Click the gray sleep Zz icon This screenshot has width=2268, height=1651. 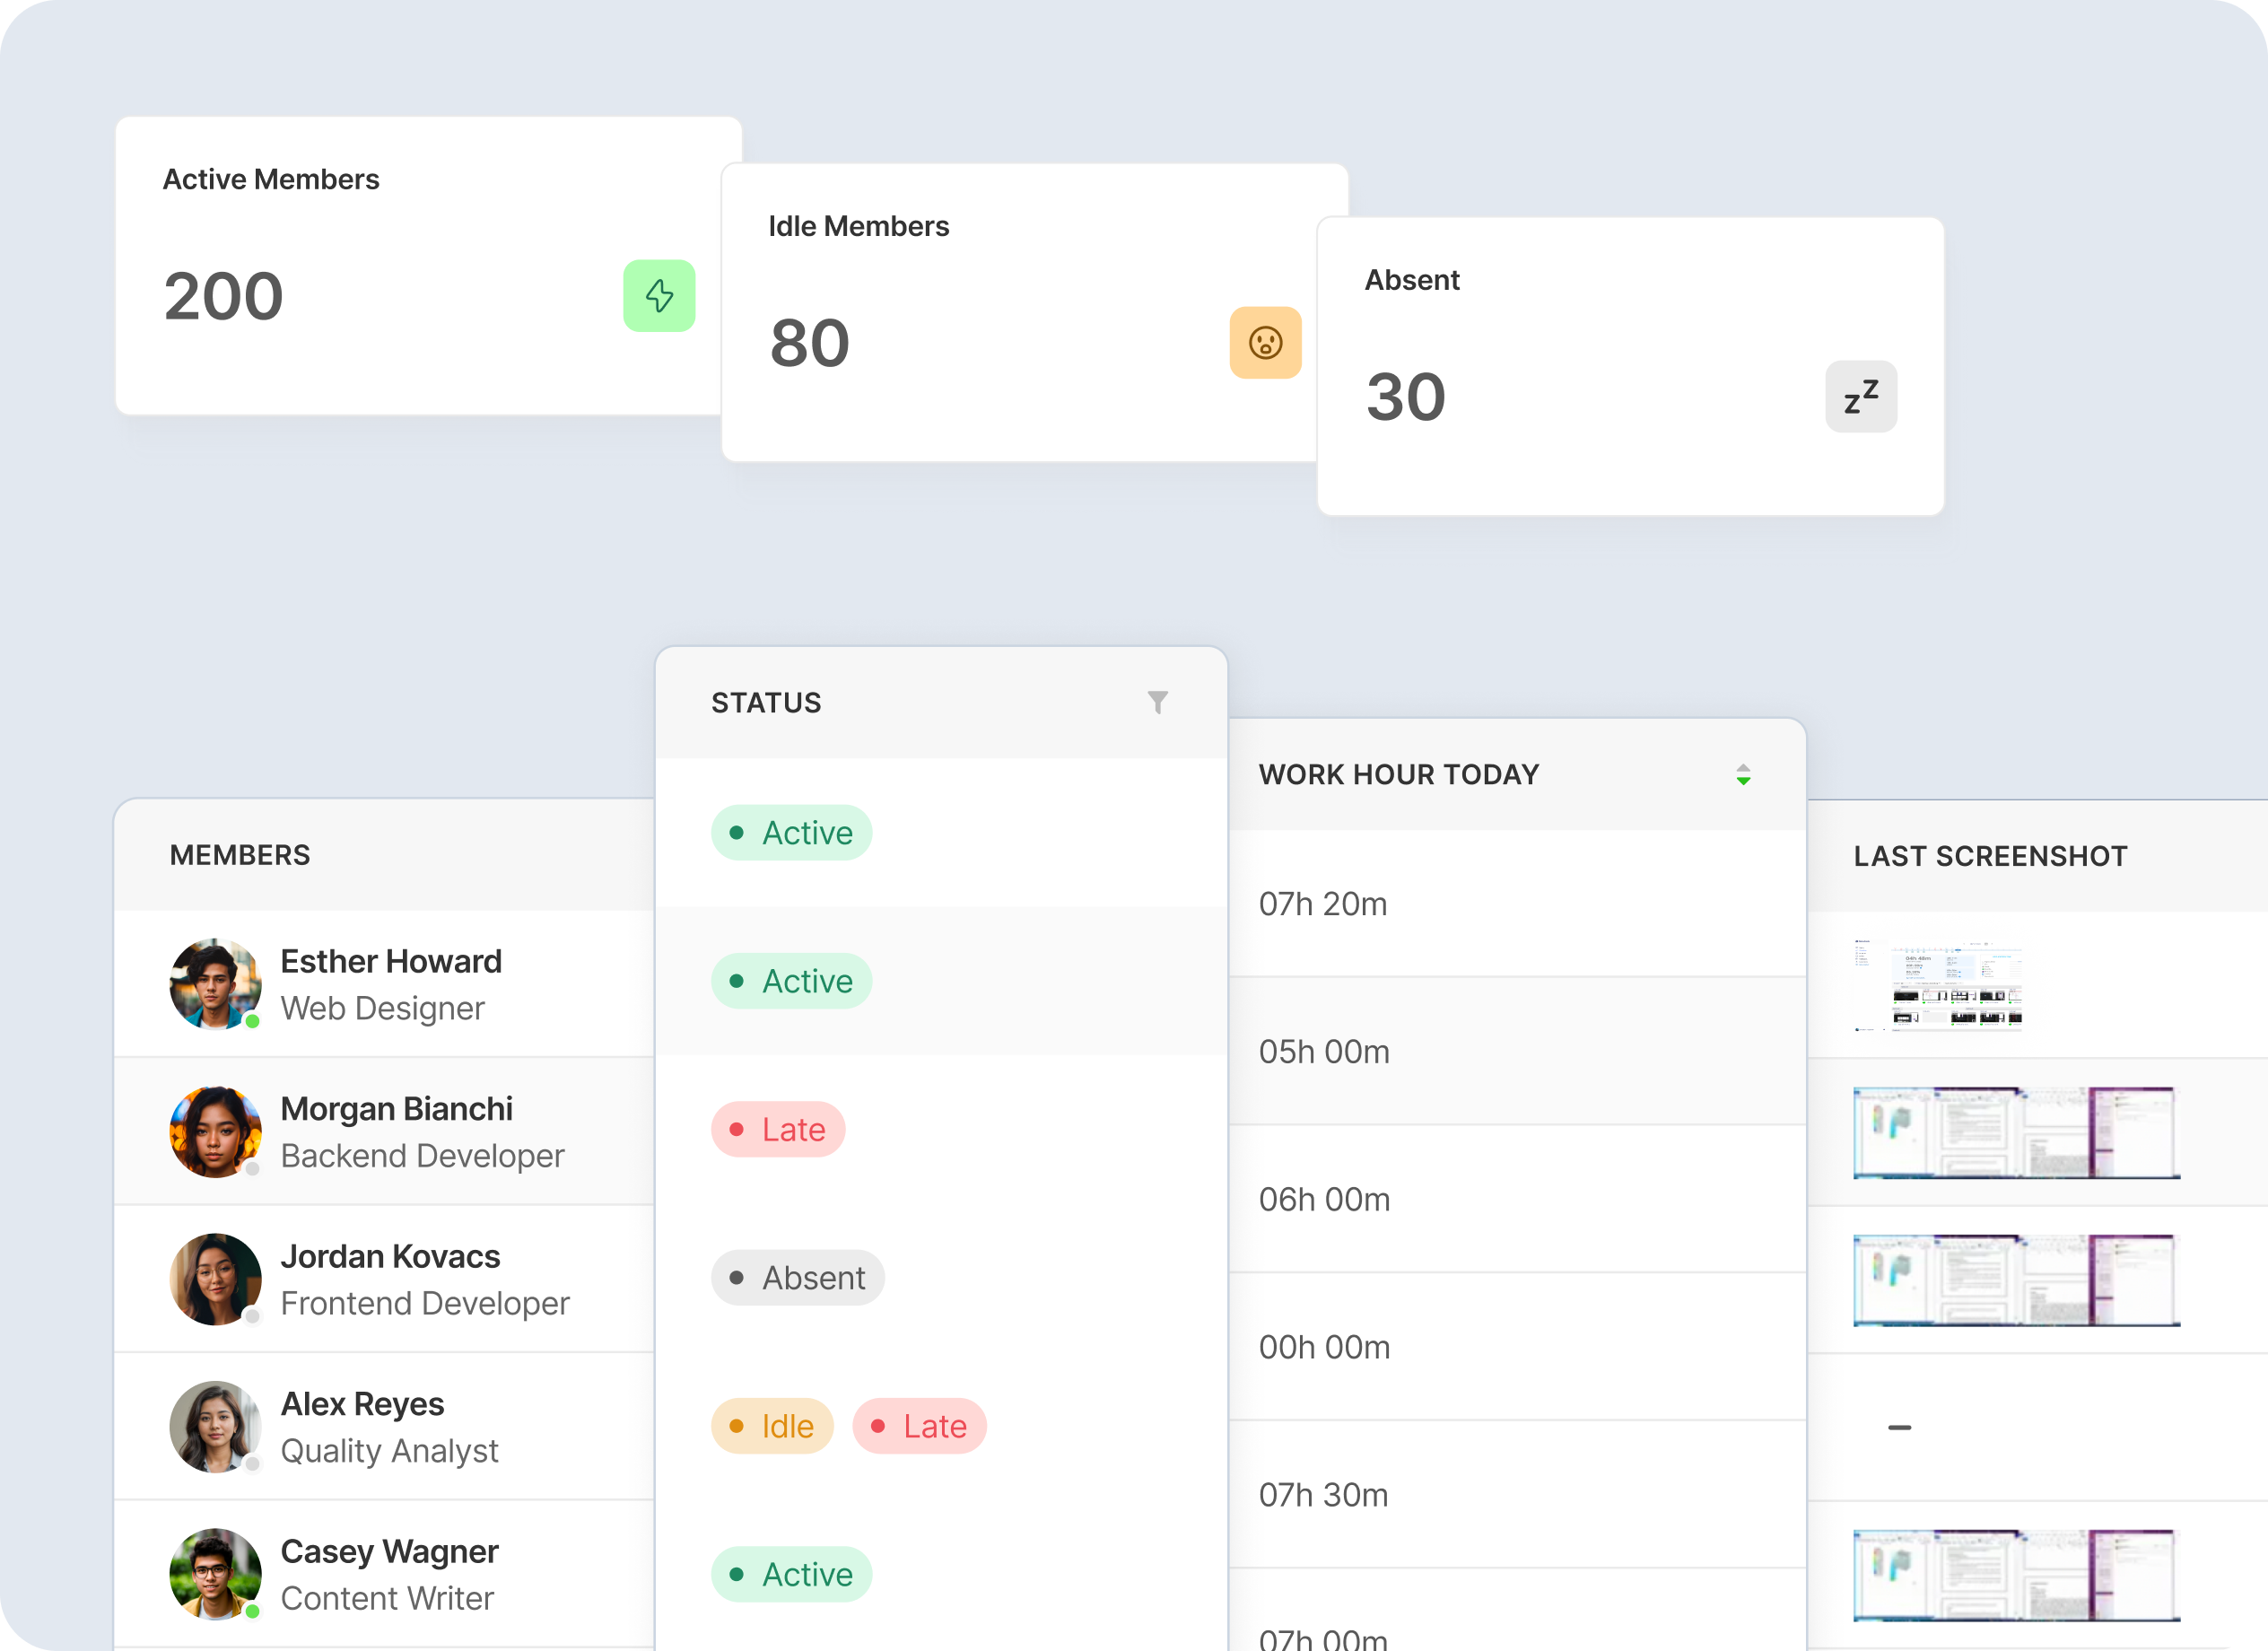click(x=1860, y=397)
